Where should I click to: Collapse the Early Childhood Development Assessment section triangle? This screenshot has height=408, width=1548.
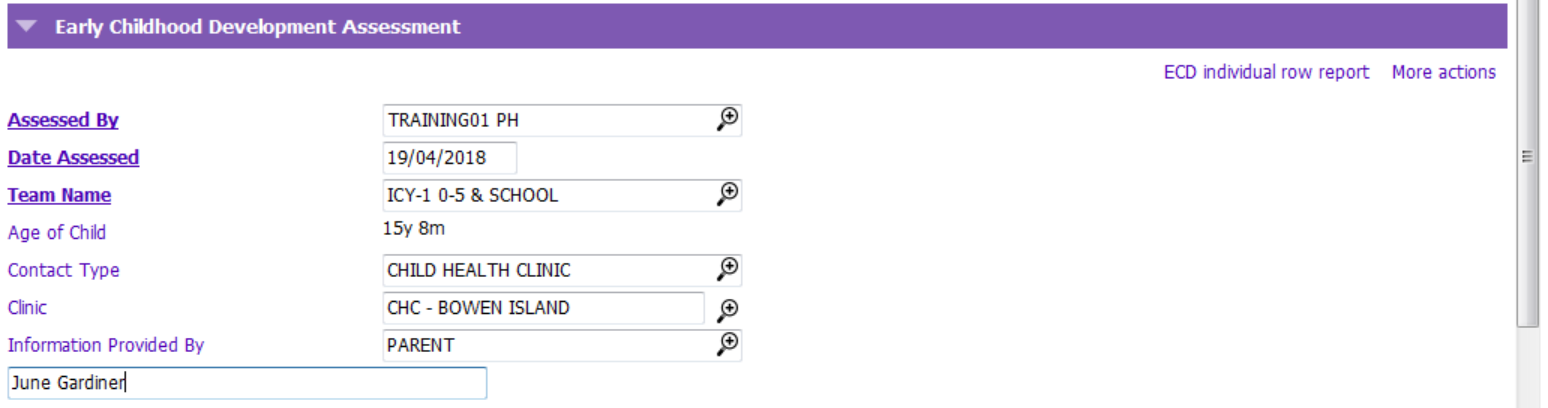(x=27, y=28)
